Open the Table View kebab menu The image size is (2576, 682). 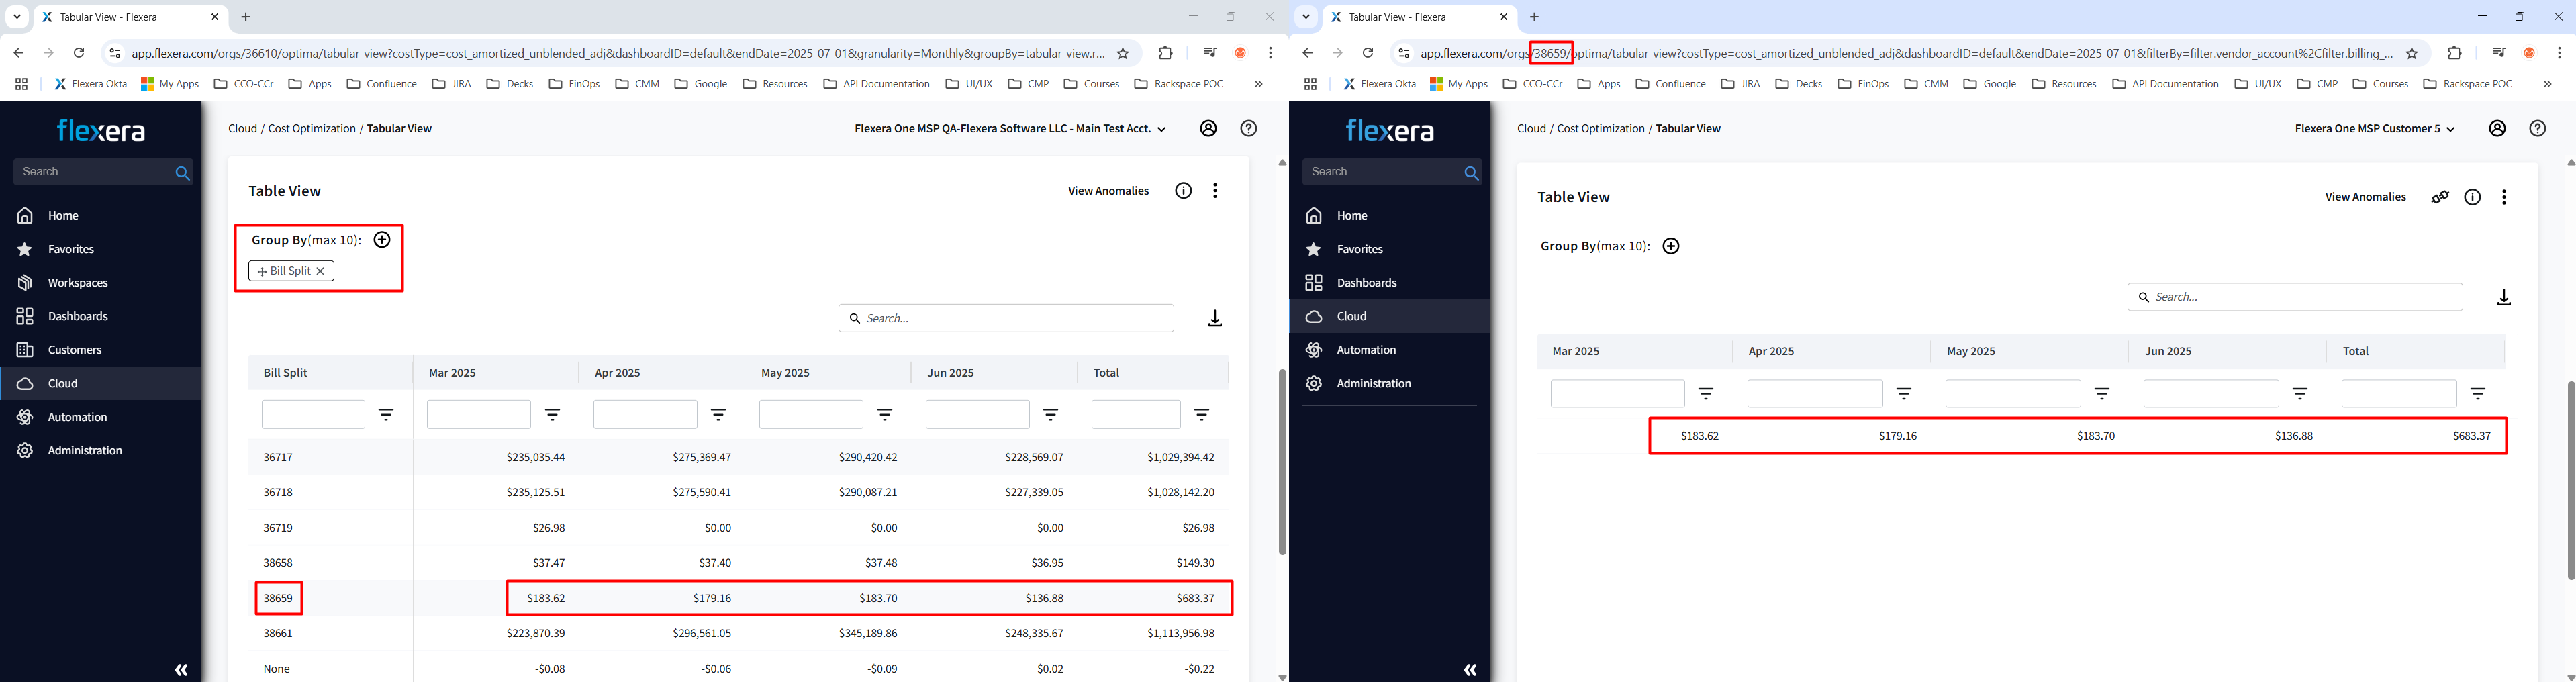(1215, 190)
